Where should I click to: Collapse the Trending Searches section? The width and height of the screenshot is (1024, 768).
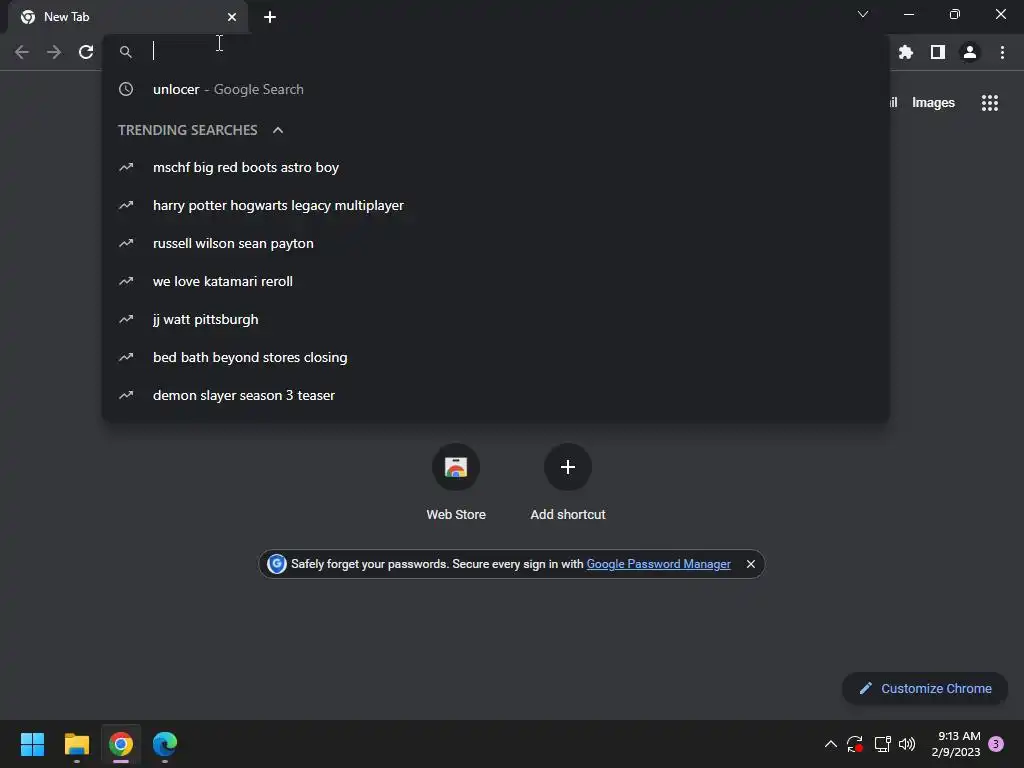click(x=278, y=130)
